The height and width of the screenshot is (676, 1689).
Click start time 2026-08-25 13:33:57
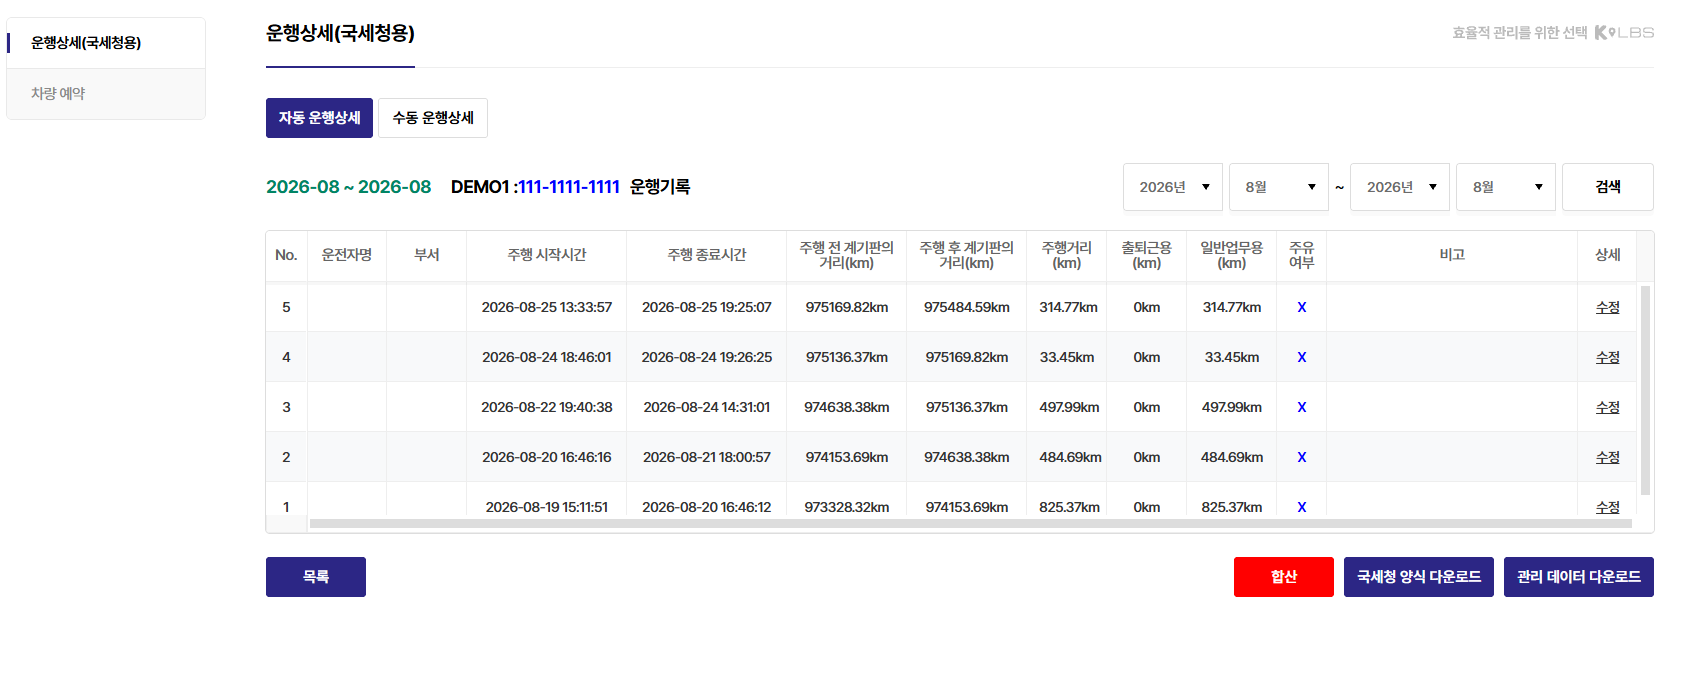(x=547, y=307)
